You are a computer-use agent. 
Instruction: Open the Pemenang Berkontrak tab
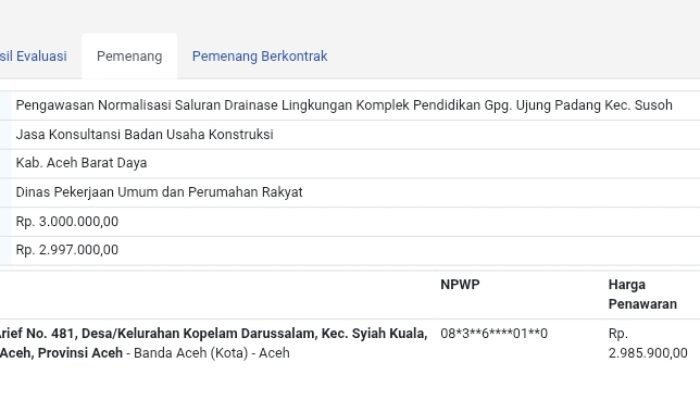pyautogui.click(x=259, y=56)
